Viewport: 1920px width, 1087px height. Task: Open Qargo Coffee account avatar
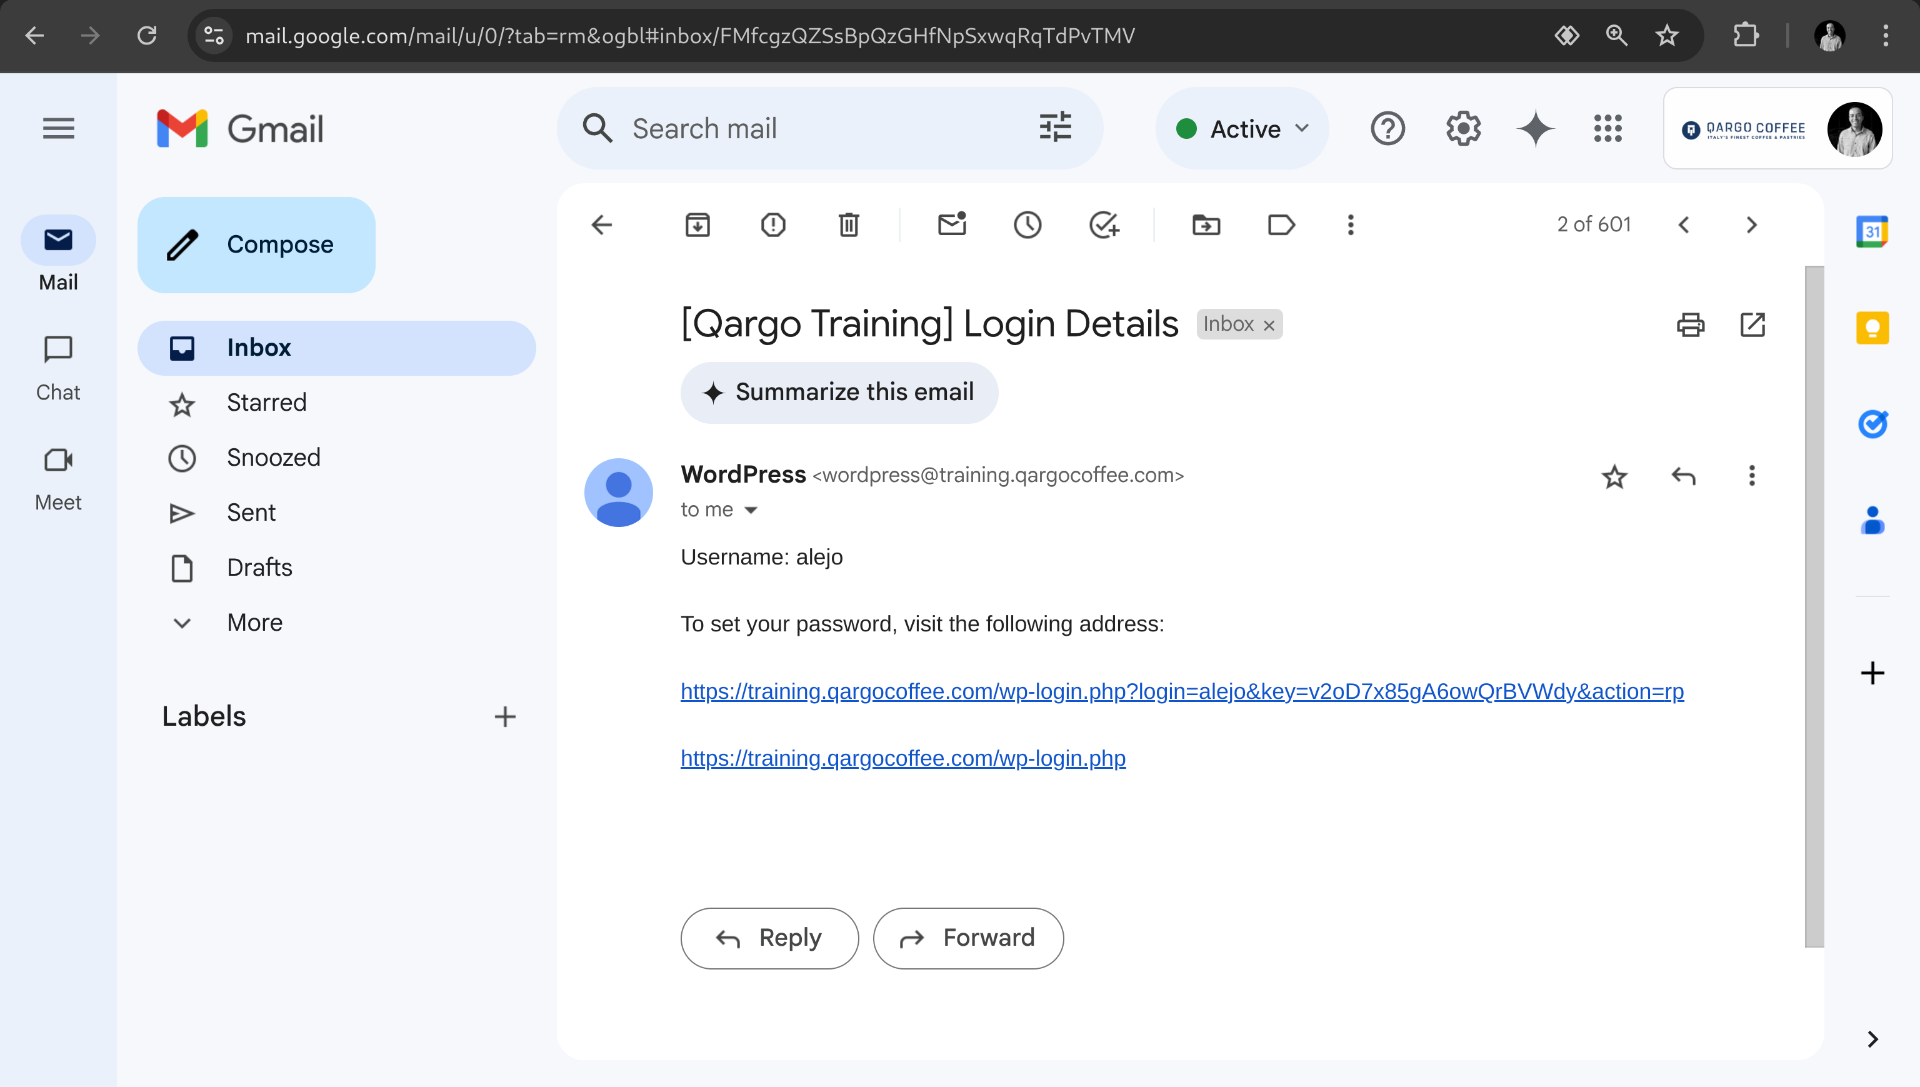(x=1854, y=129)
